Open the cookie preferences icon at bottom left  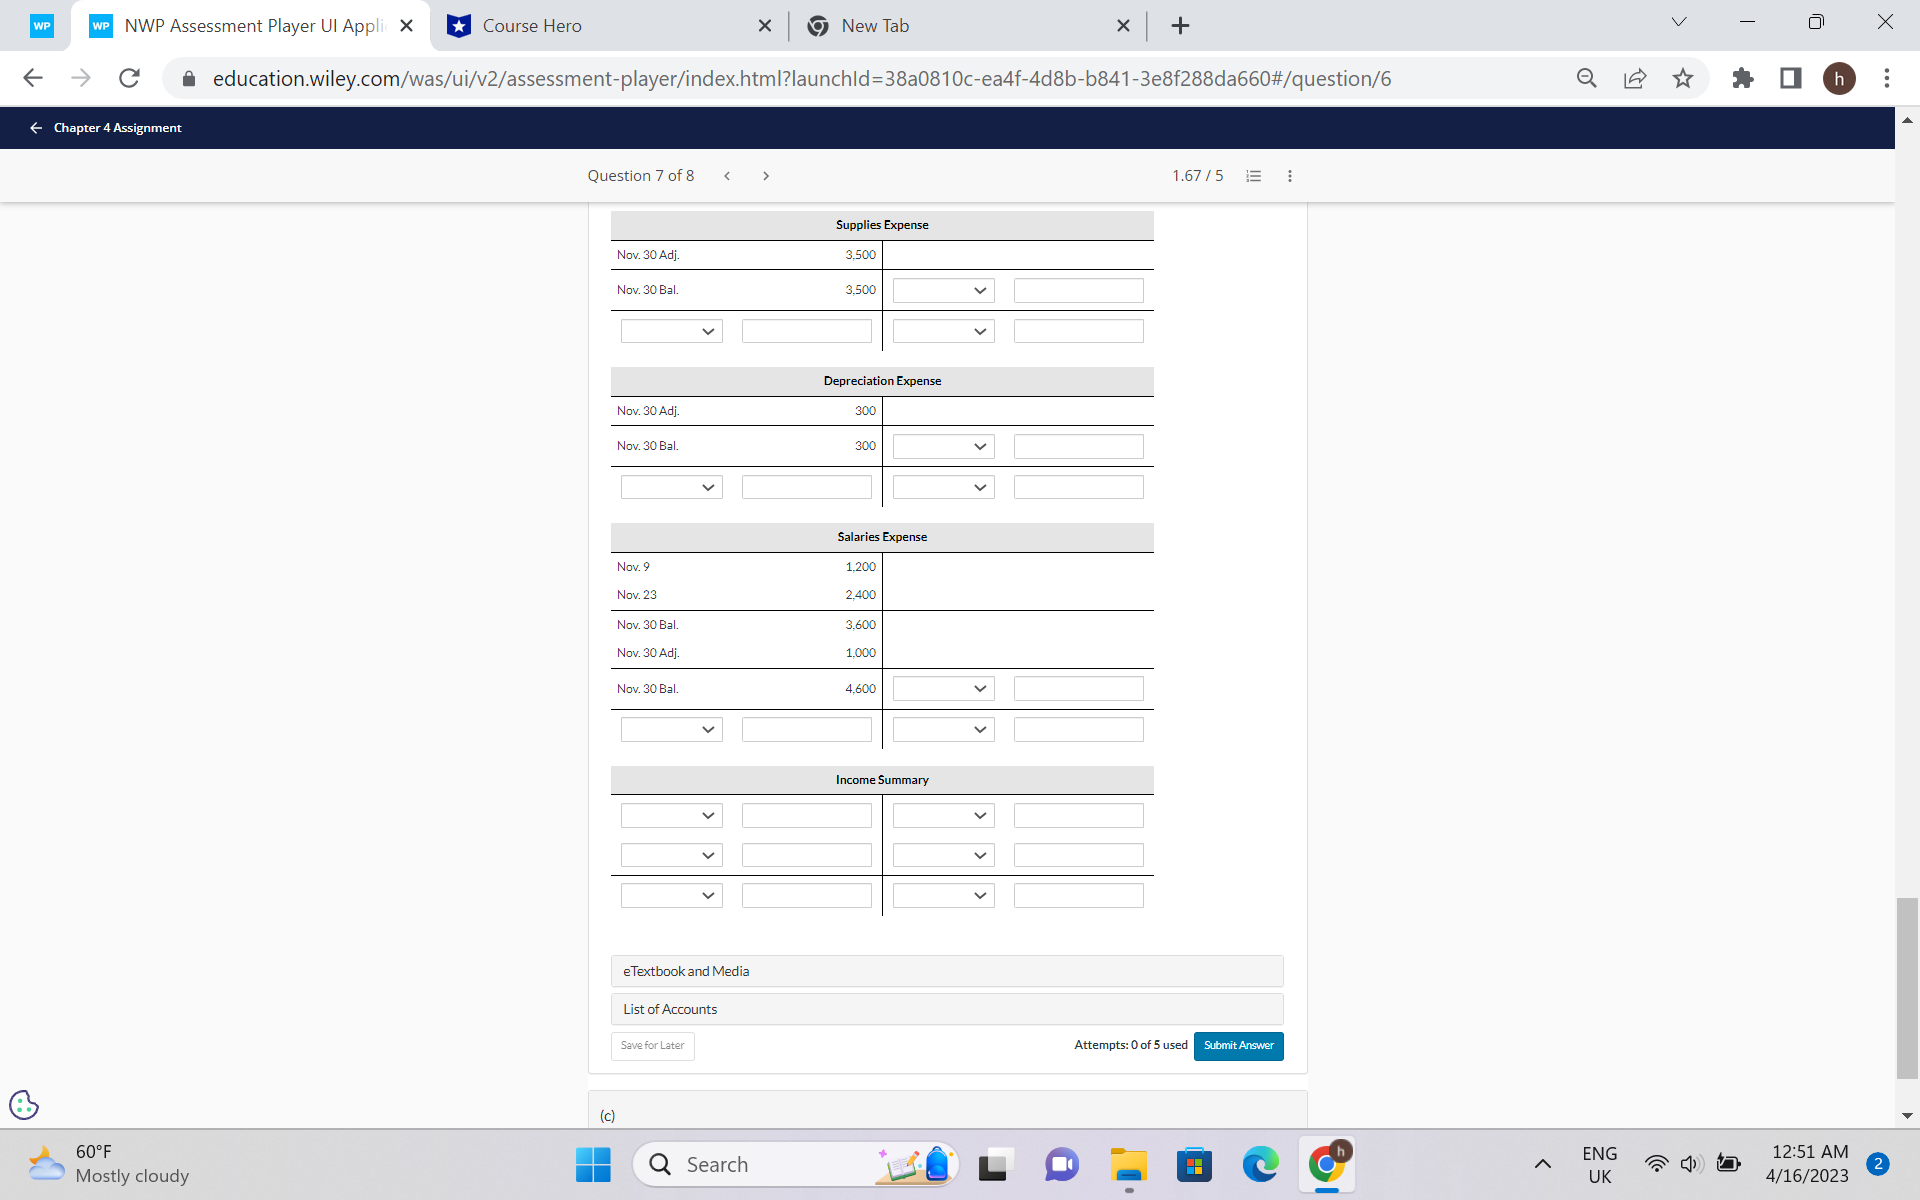(24, 1105)
